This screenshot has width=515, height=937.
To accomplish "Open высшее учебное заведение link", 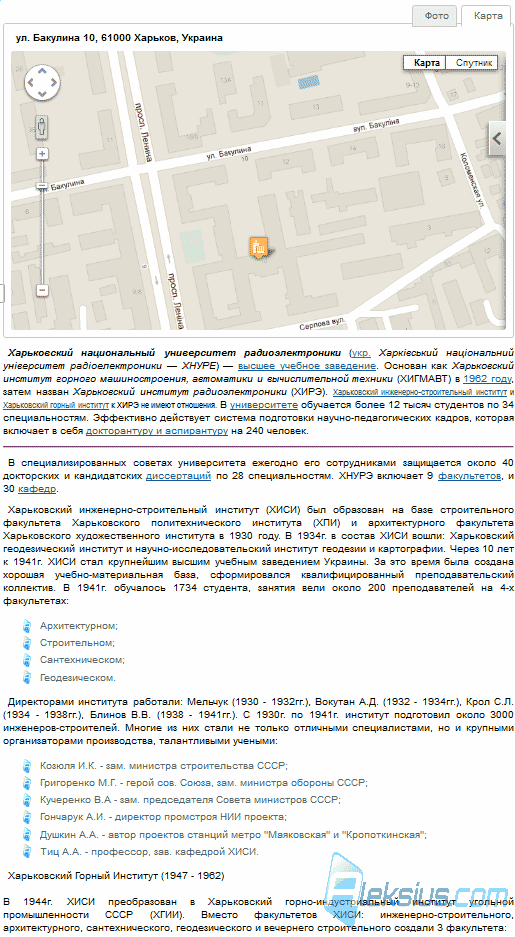I will pyautogui.click(x=307, y=366).
